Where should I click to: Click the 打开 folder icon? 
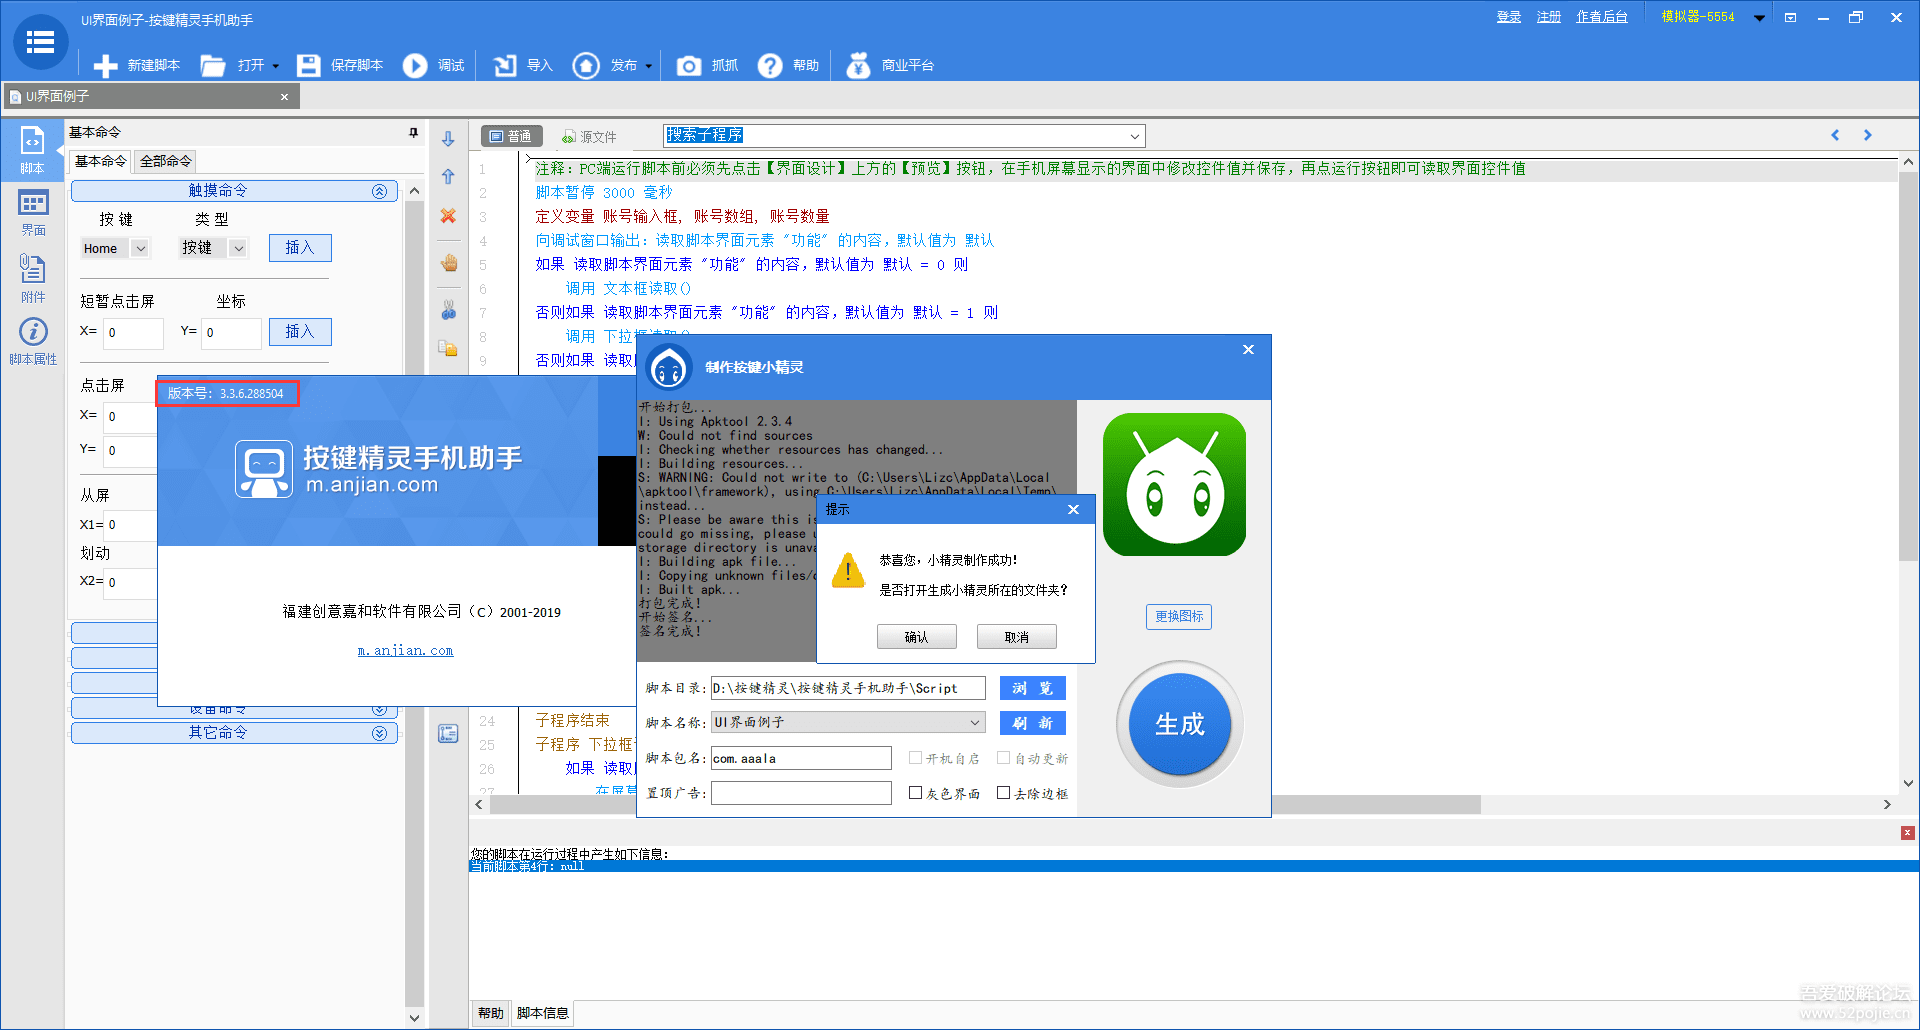(x=213, y=66)
